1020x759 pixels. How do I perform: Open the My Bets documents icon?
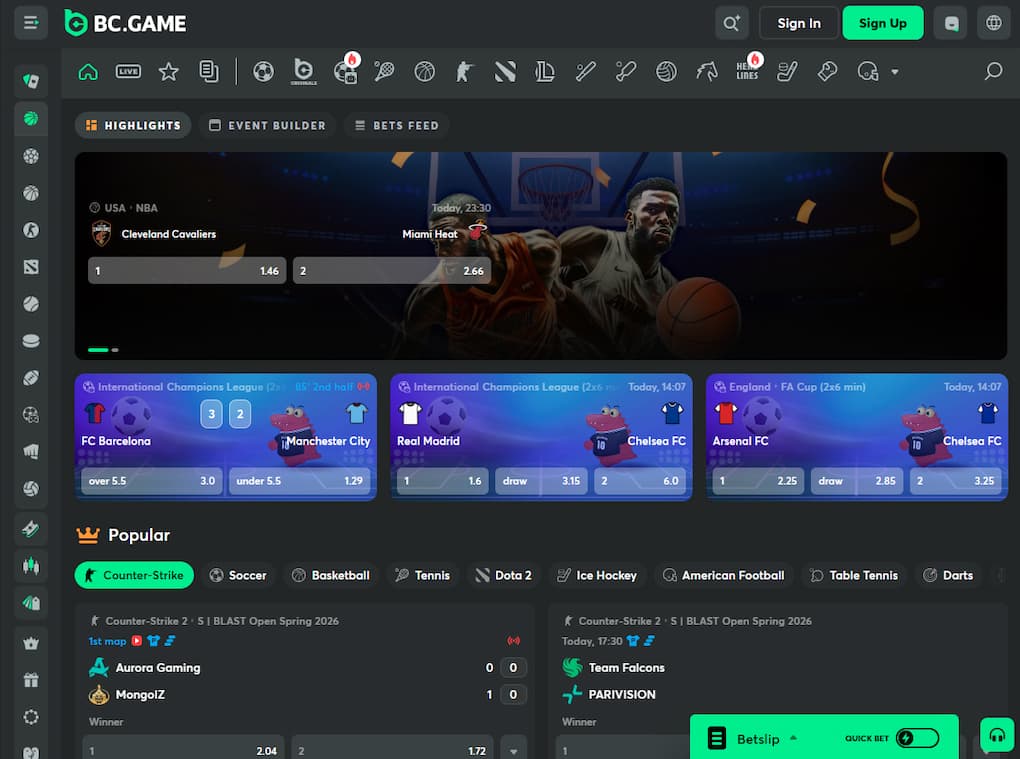[209, 72]
